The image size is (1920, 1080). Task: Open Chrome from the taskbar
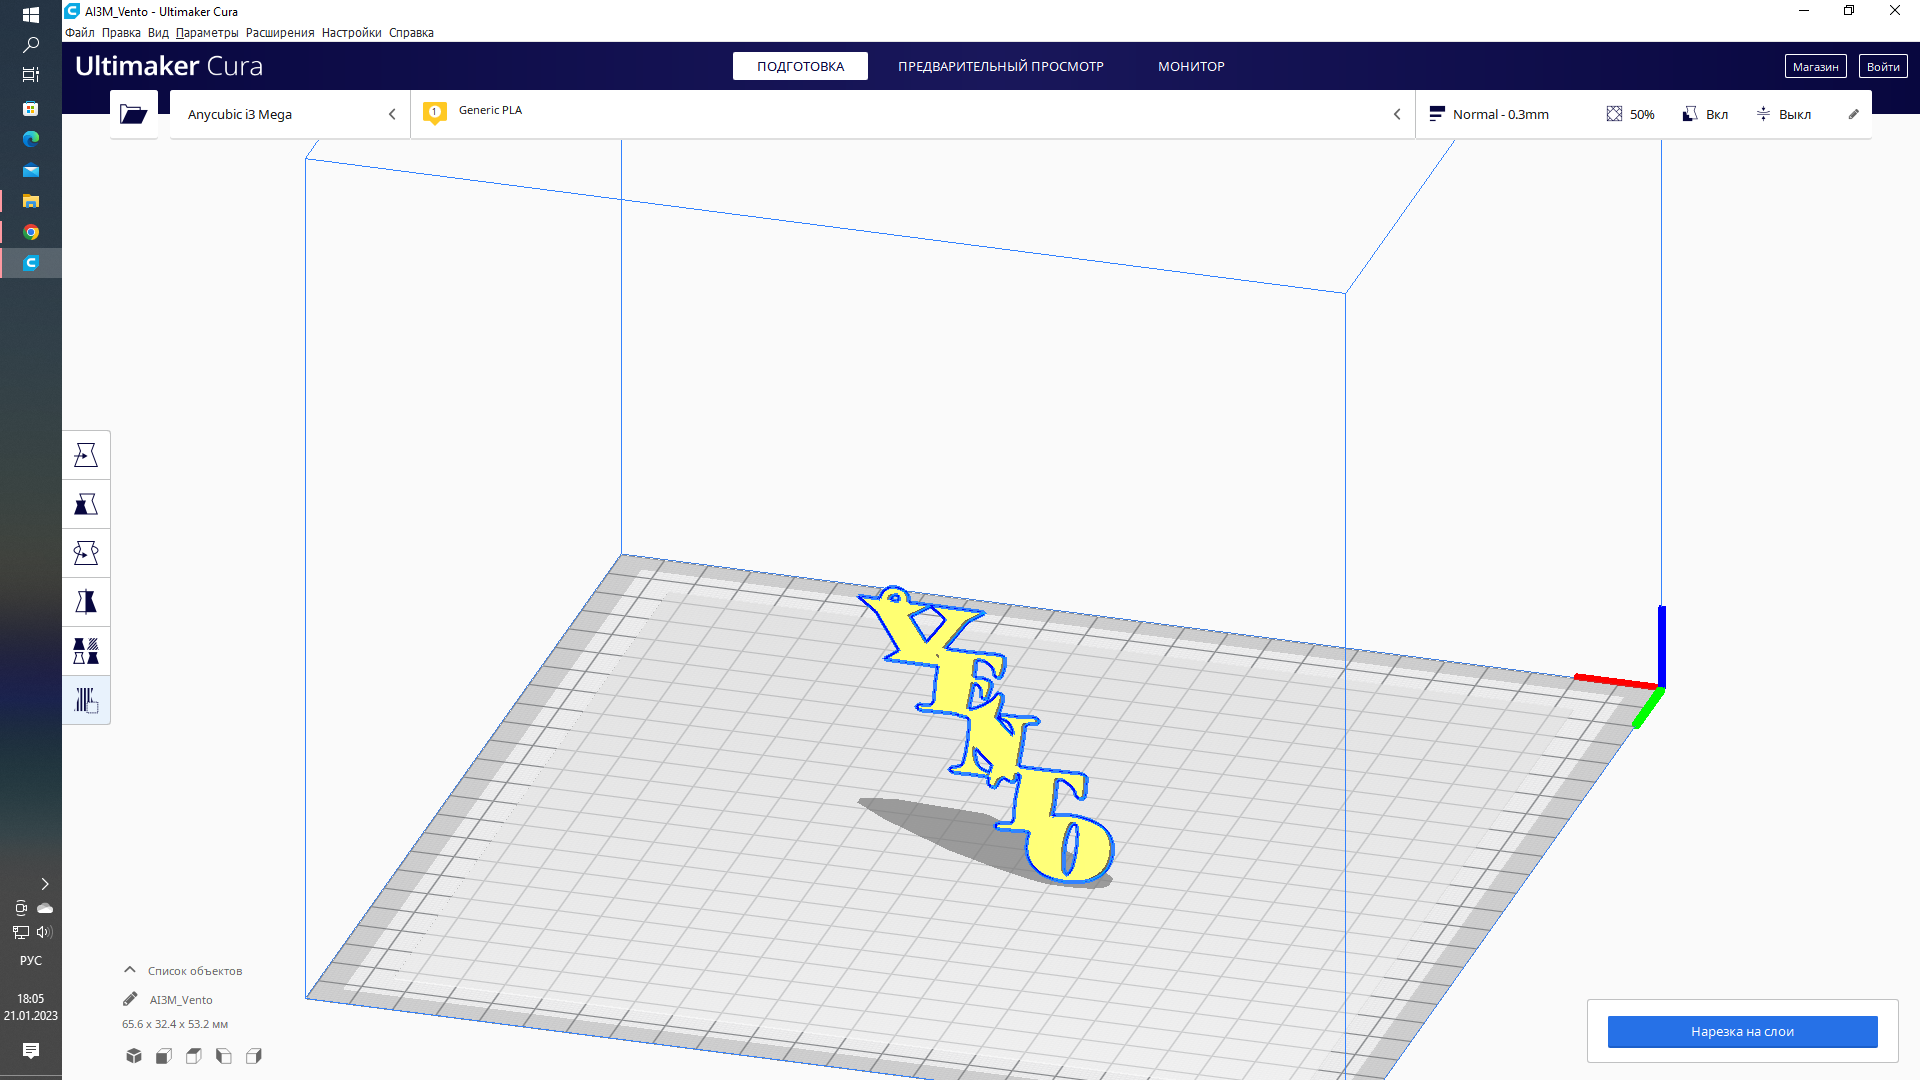31,232
